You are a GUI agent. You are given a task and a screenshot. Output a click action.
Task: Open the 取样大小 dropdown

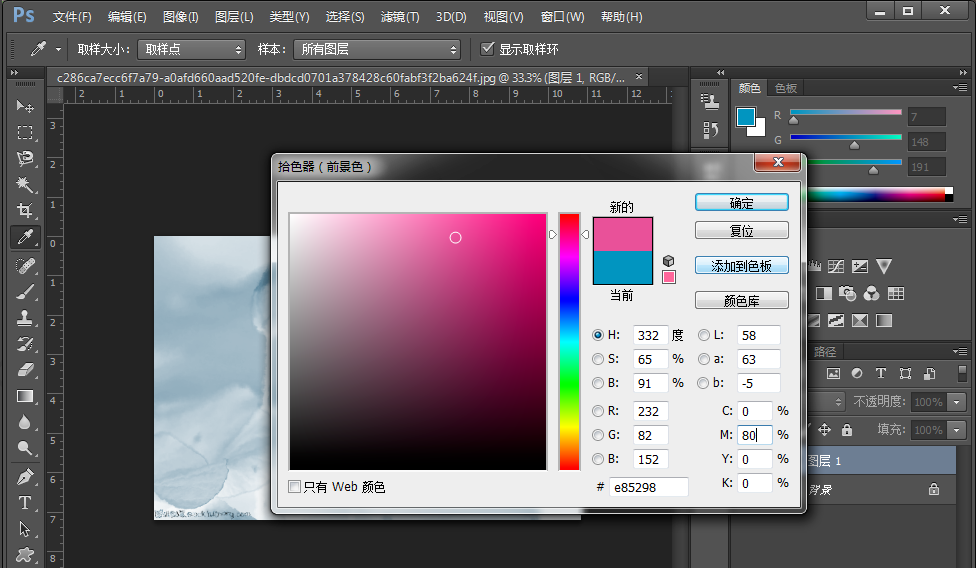click(191, 49)
